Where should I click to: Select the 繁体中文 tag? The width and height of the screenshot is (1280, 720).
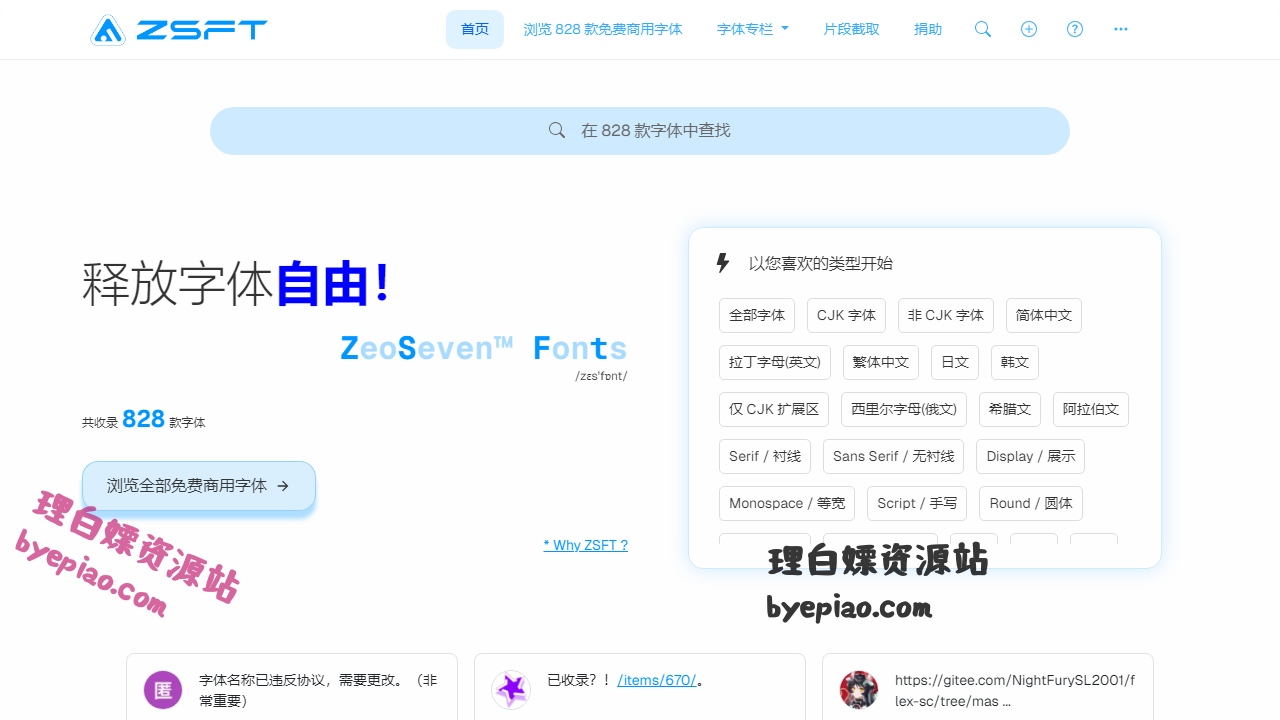point(881,362)
